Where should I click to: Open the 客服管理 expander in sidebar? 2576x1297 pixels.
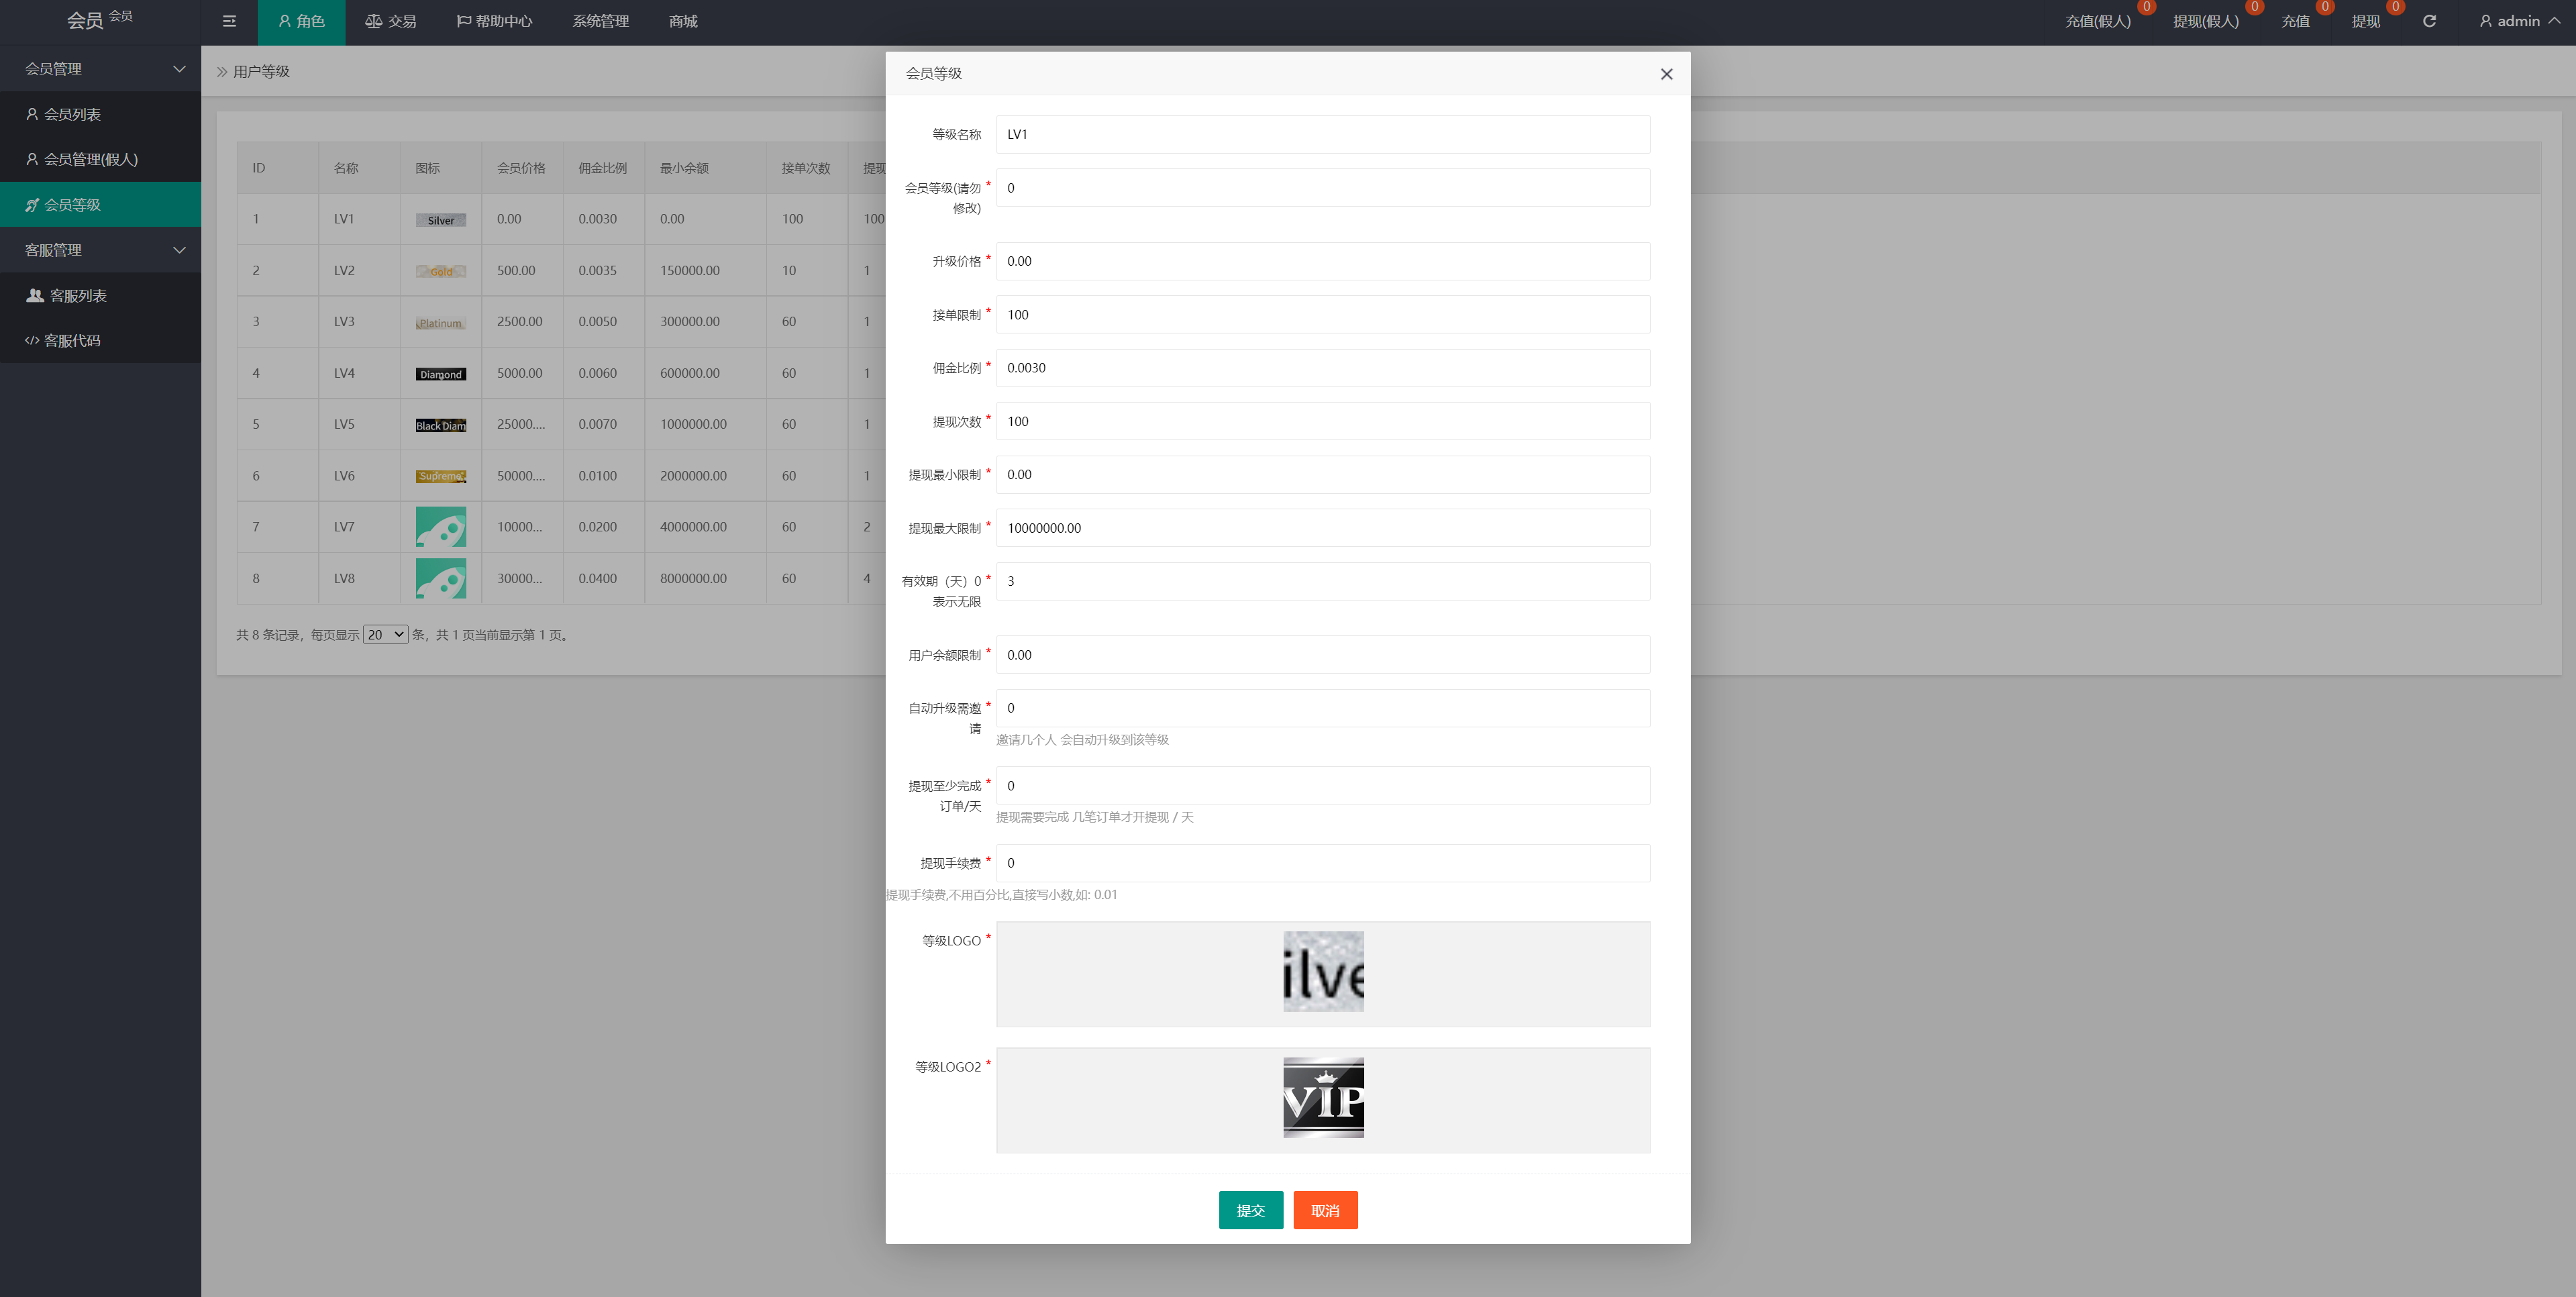click(99, 250)
